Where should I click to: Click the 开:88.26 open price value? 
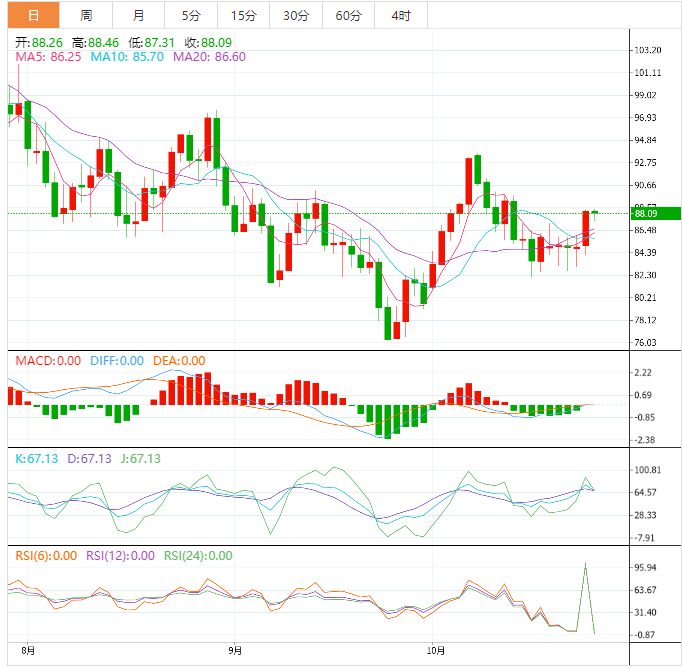39,43
